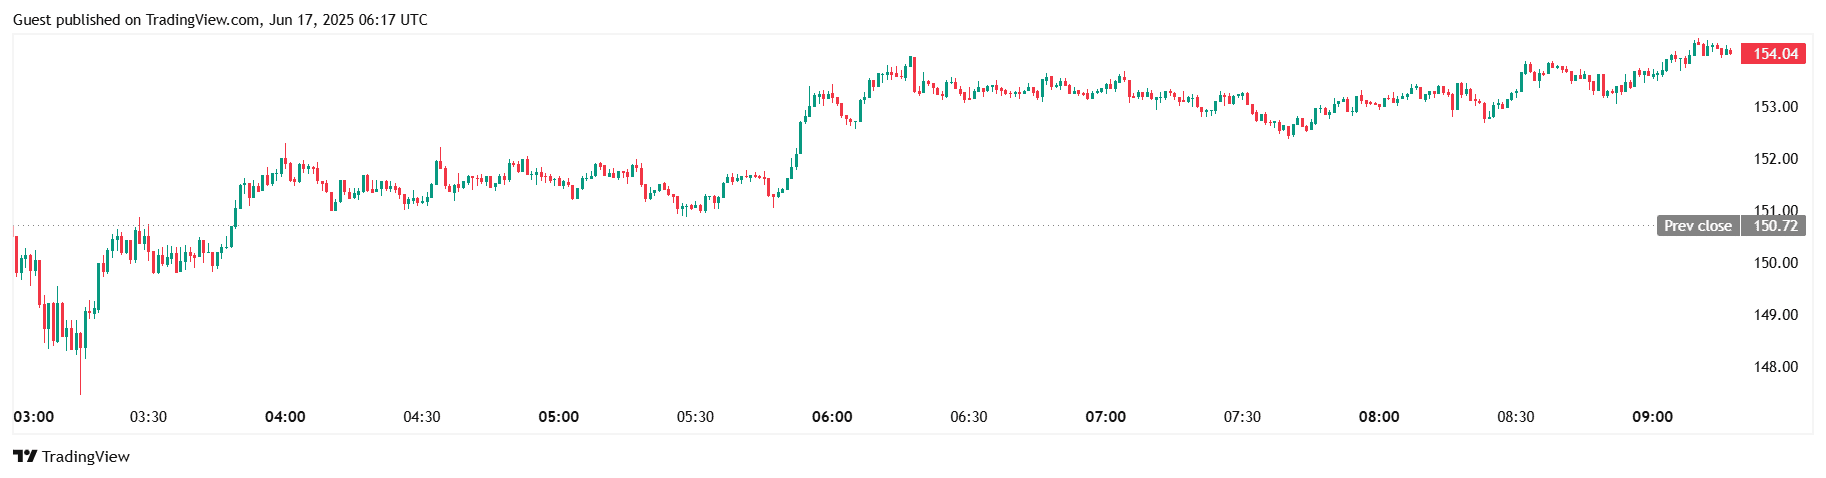Select the 152.00 price scale label
This screenshot has width=1826, height=478.
click(1776, 159)
